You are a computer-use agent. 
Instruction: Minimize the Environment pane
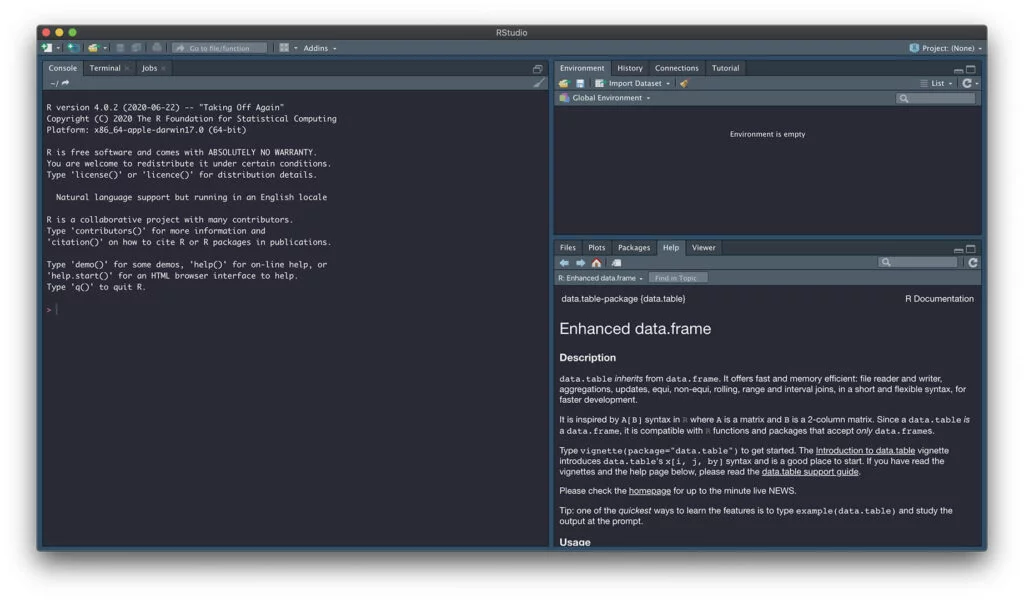tap(958, 69)
